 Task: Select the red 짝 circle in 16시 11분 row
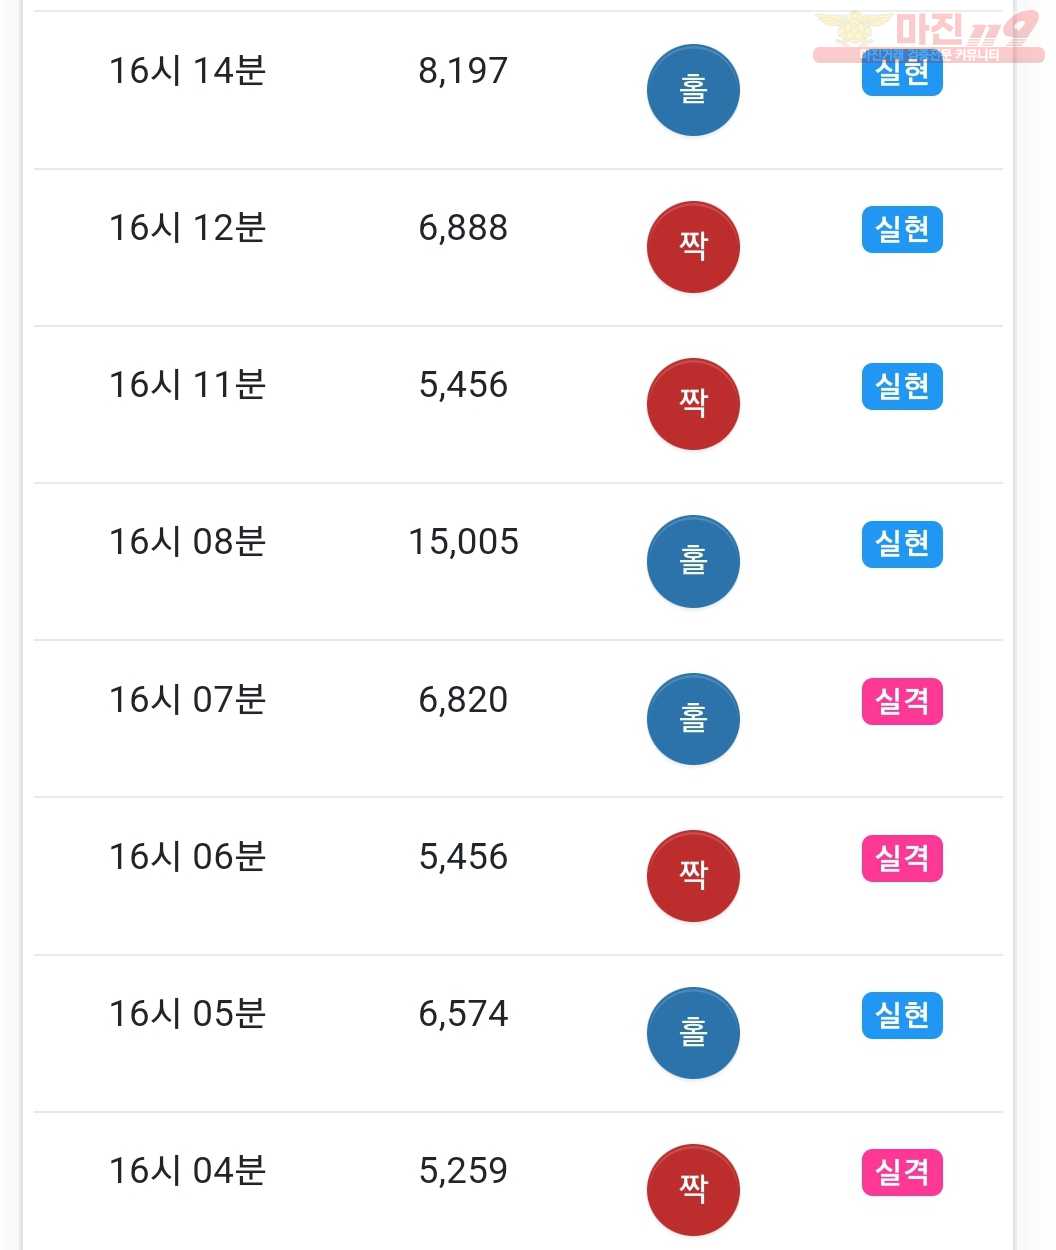pos(693,404)
